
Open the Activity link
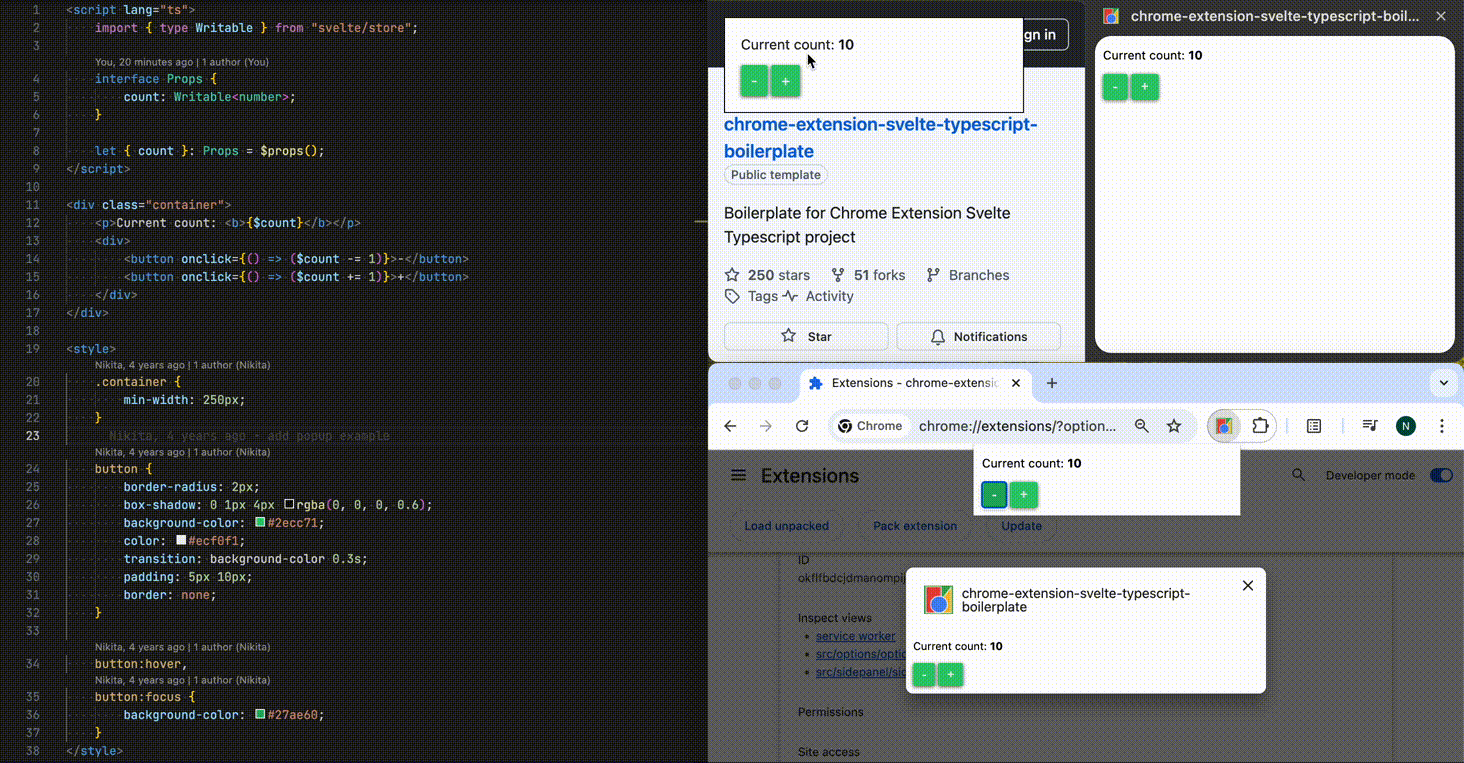coord(830,296)
